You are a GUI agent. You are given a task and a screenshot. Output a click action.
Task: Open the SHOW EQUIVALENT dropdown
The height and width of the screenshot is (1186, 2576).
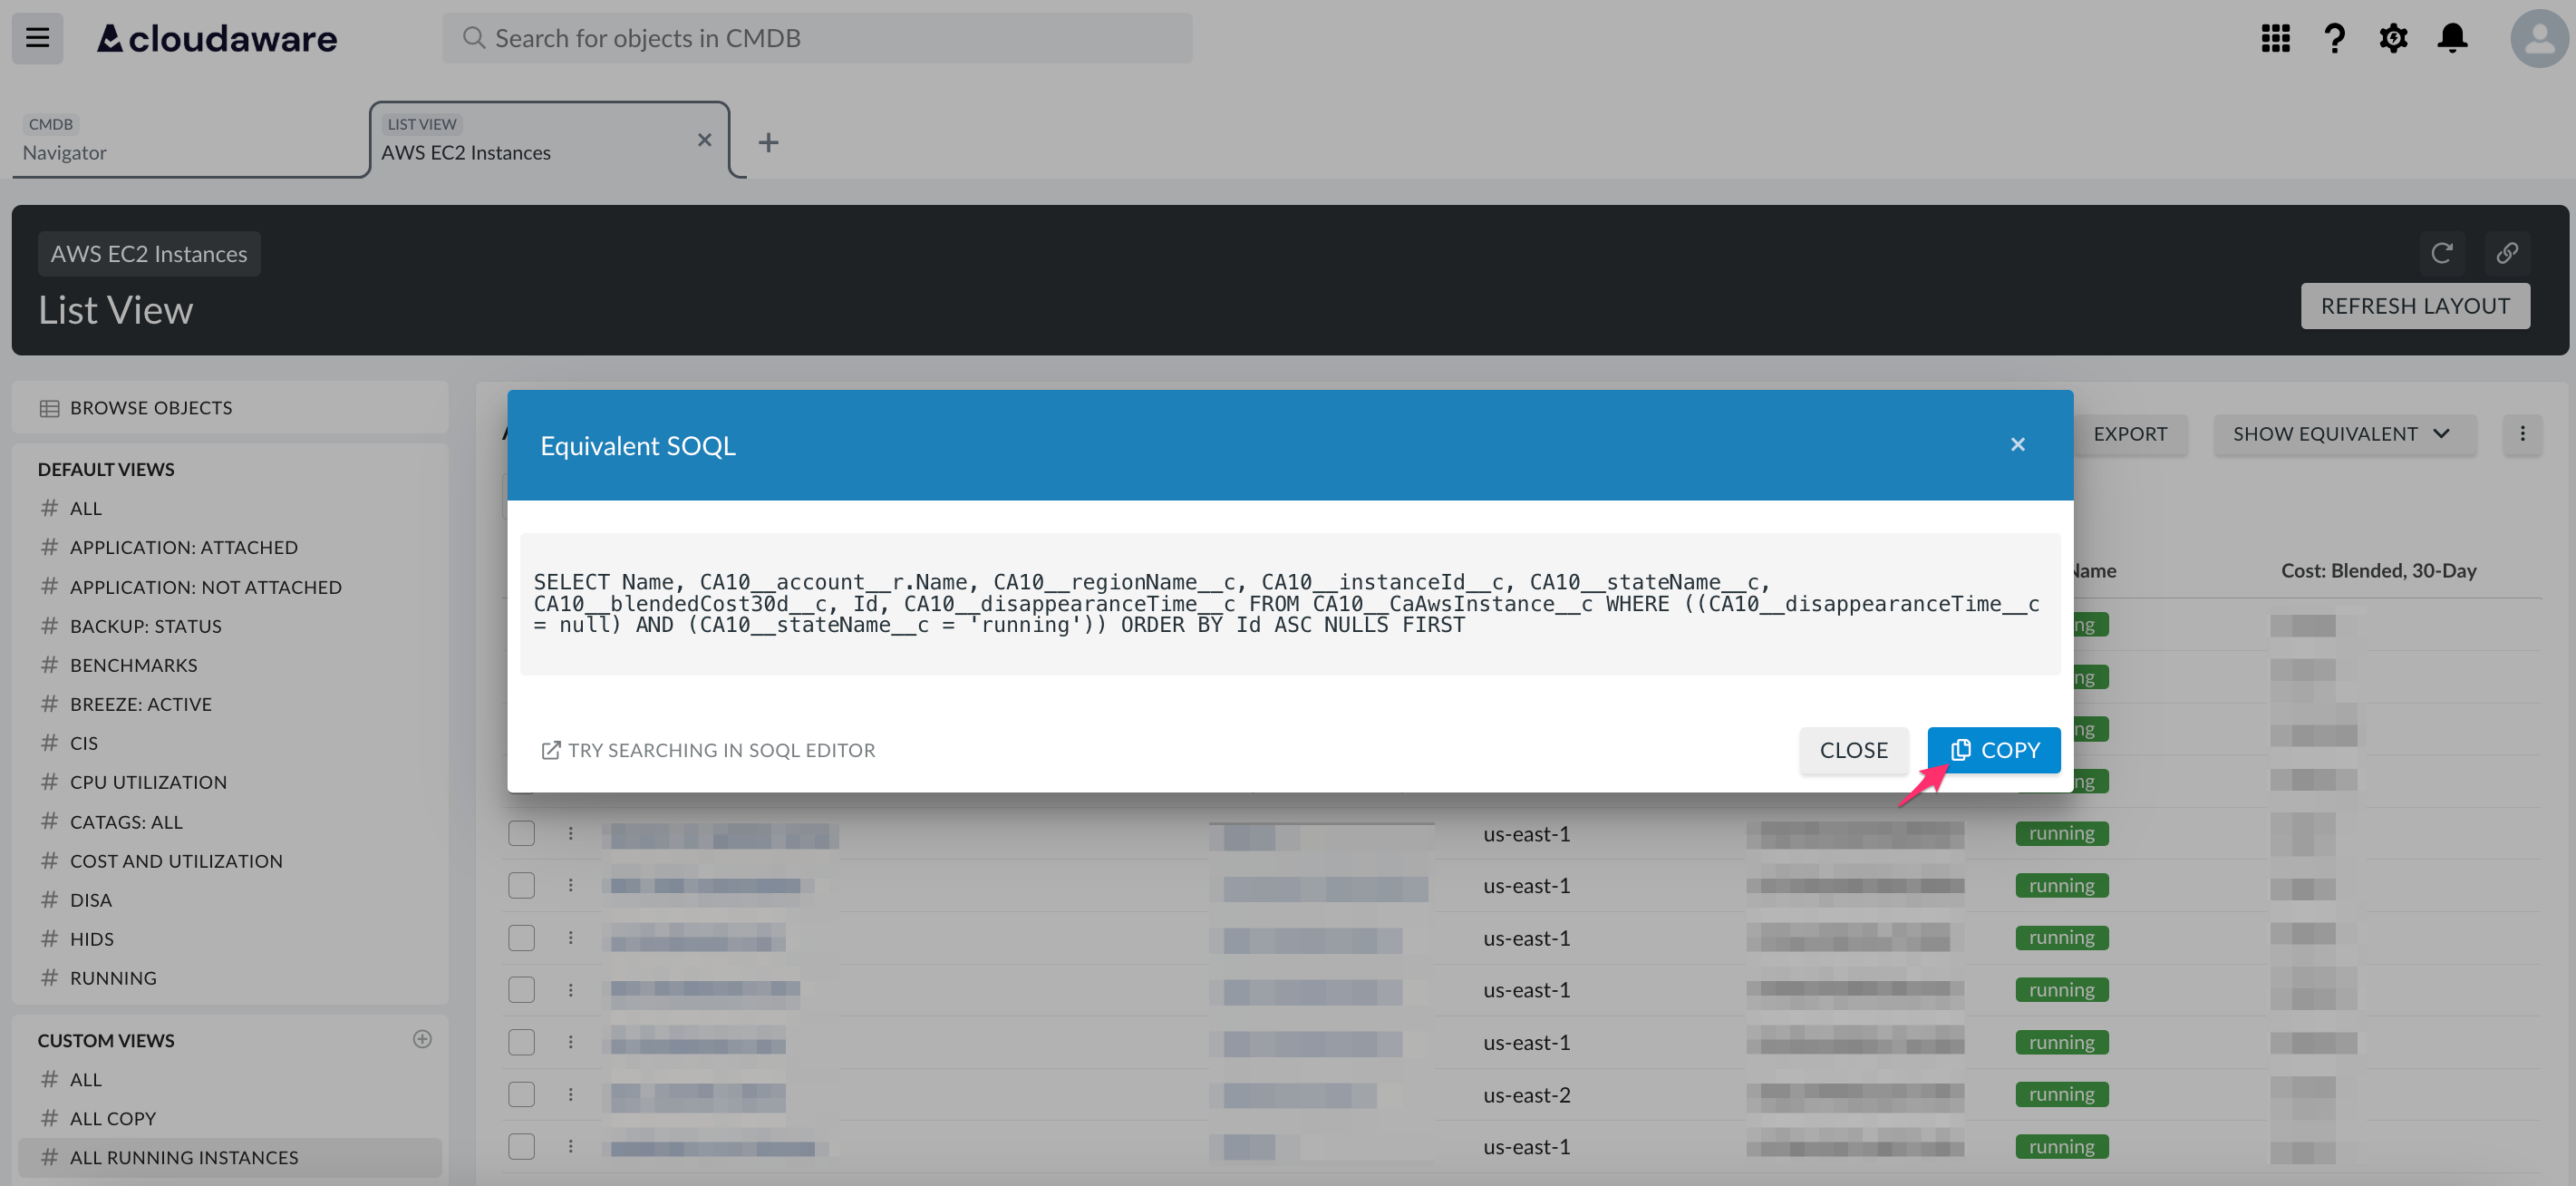point(2343,434)
